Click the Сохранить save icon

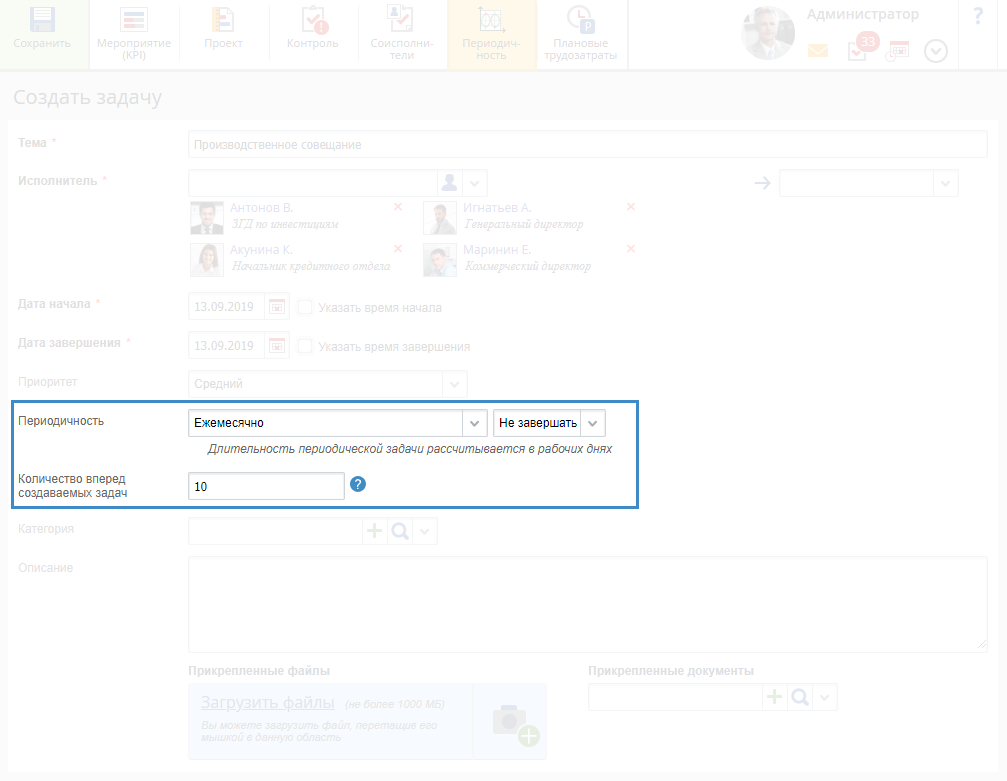coord(42,20)
